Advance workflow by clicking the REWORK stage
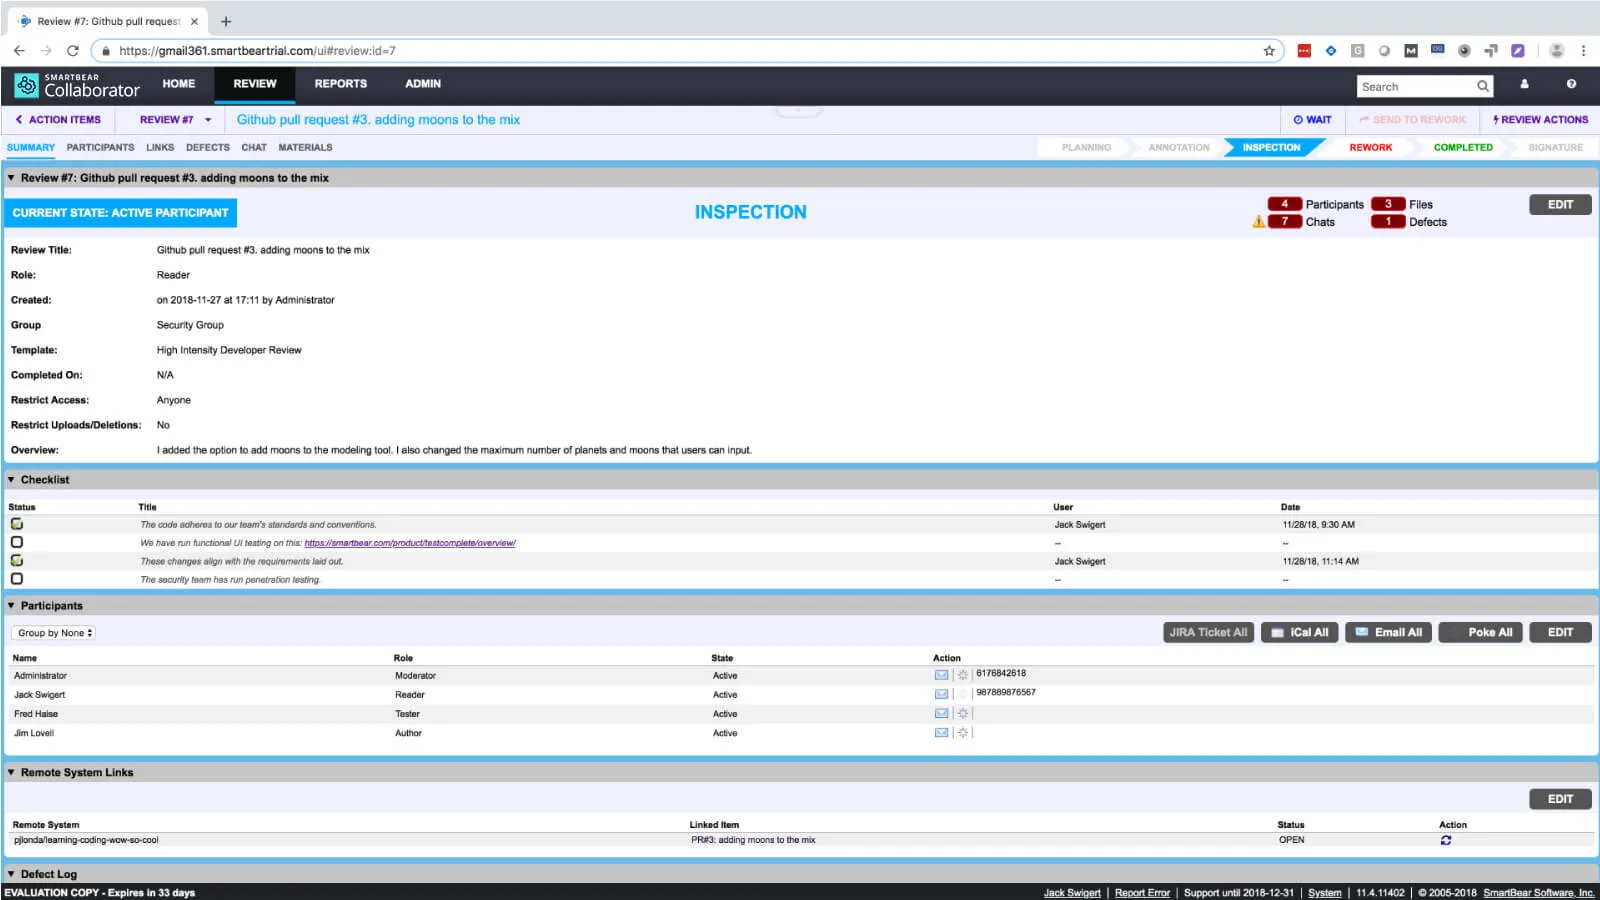Viewport: 1600px width, 900px height. 1370,147
